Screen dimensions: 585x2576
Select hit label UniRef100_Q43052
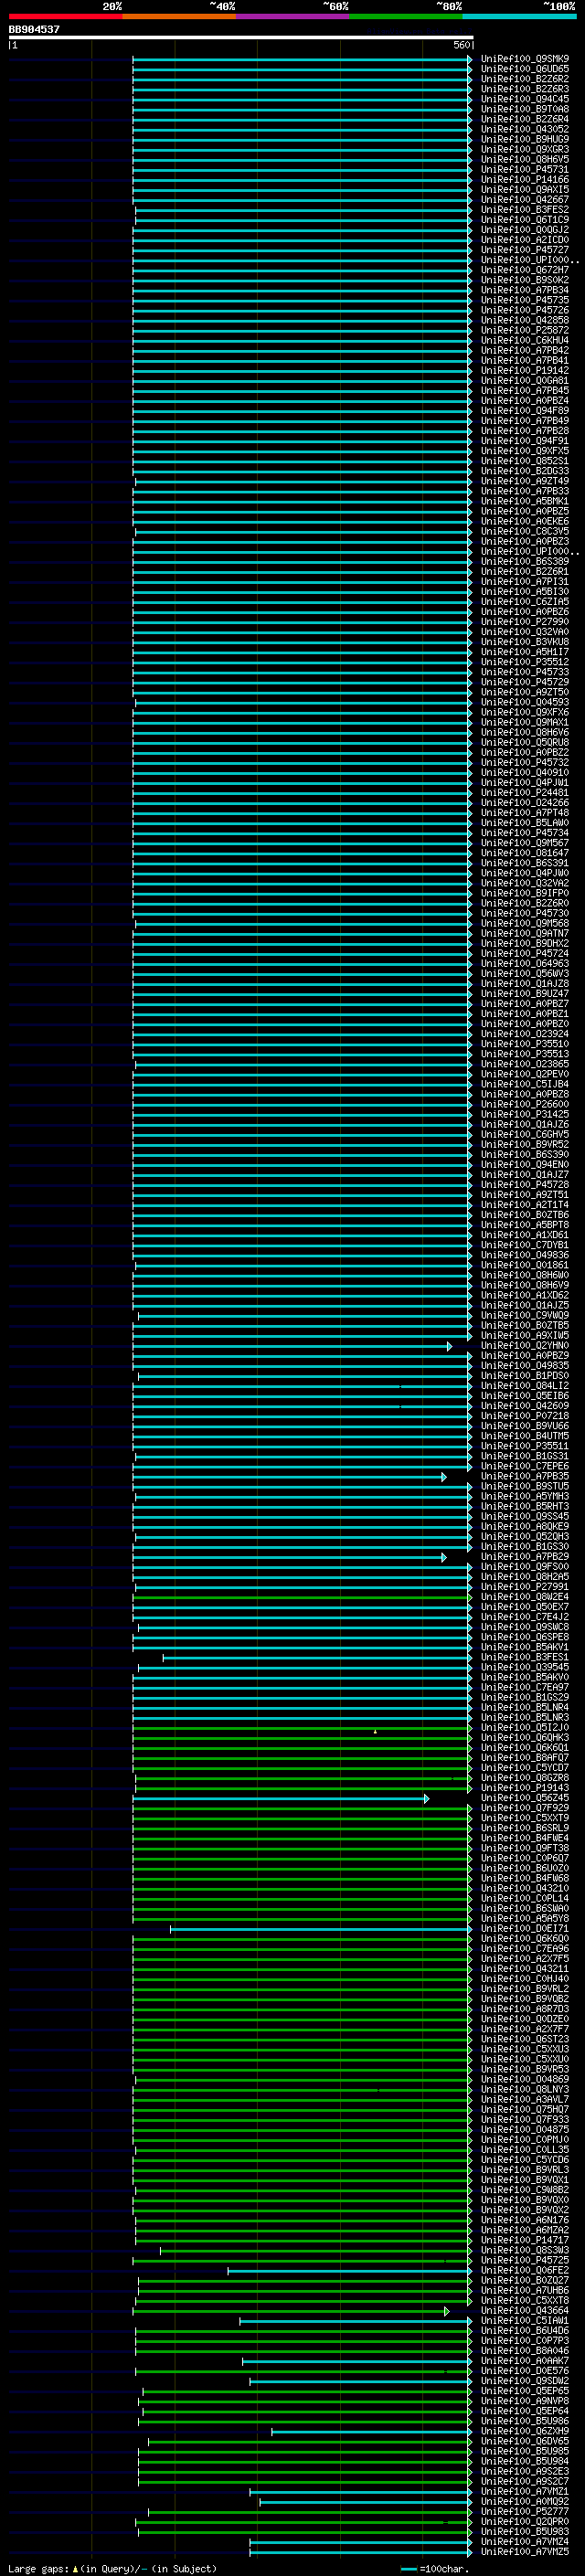point(525,129)
